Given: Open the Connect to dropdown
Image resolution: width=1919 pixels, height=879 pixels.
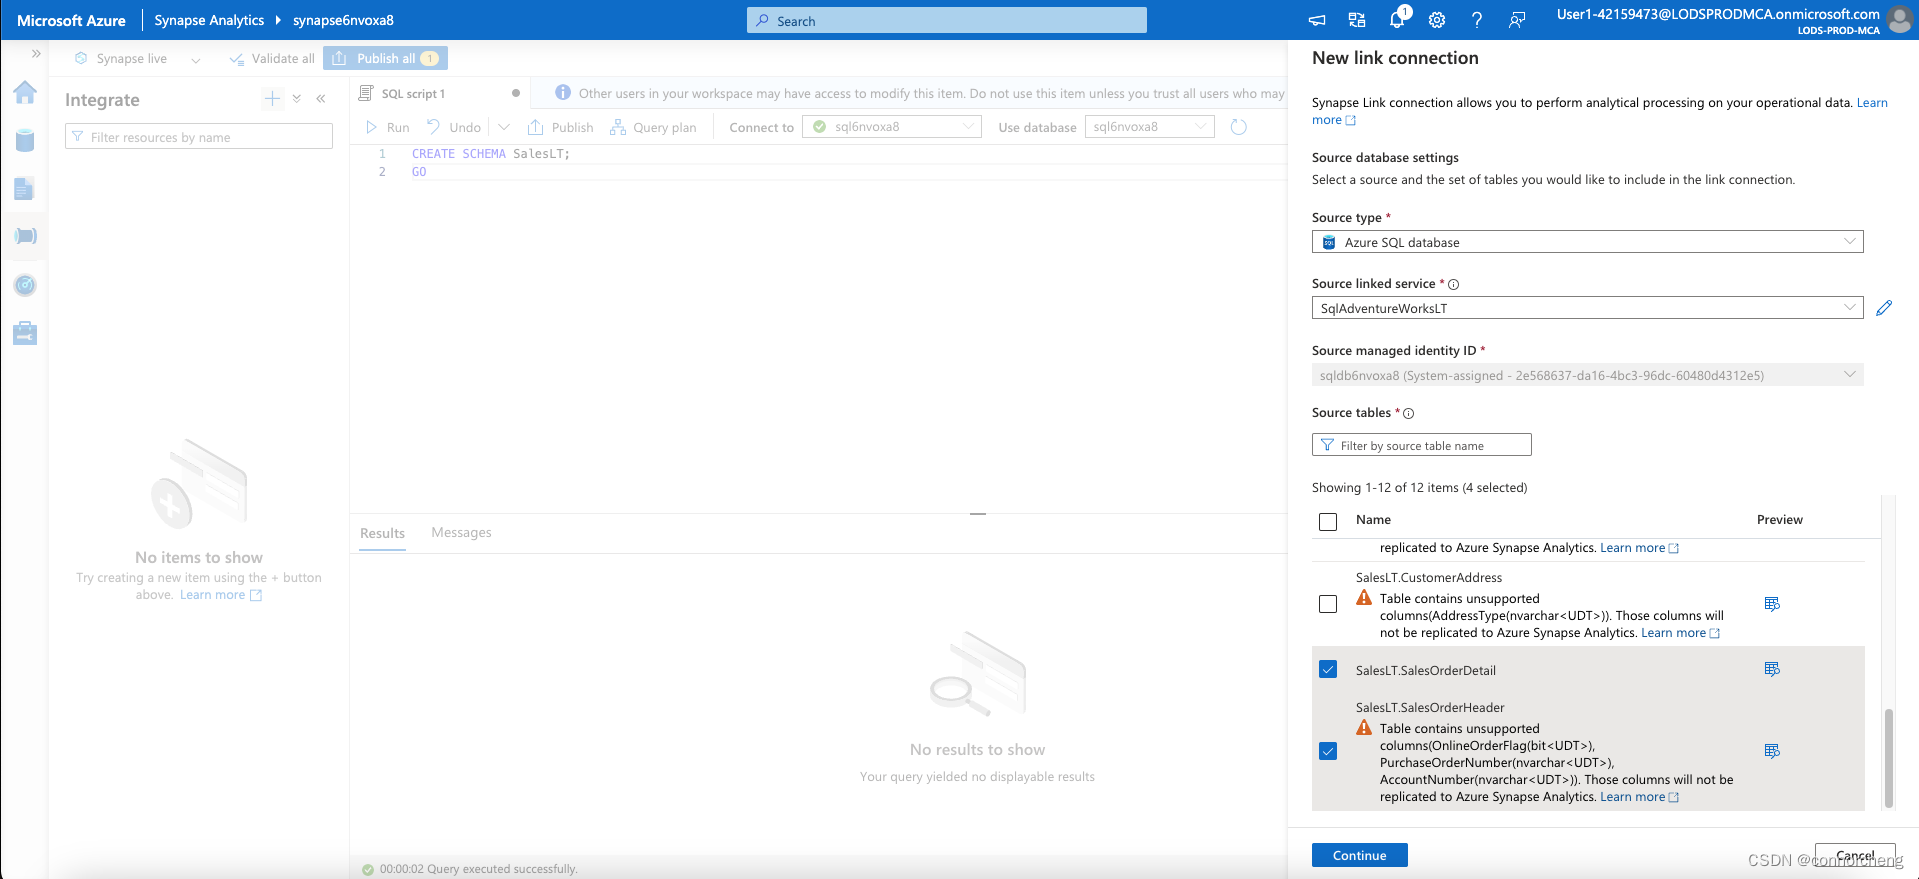Looking at the screenshot, I should coord(892,127).
